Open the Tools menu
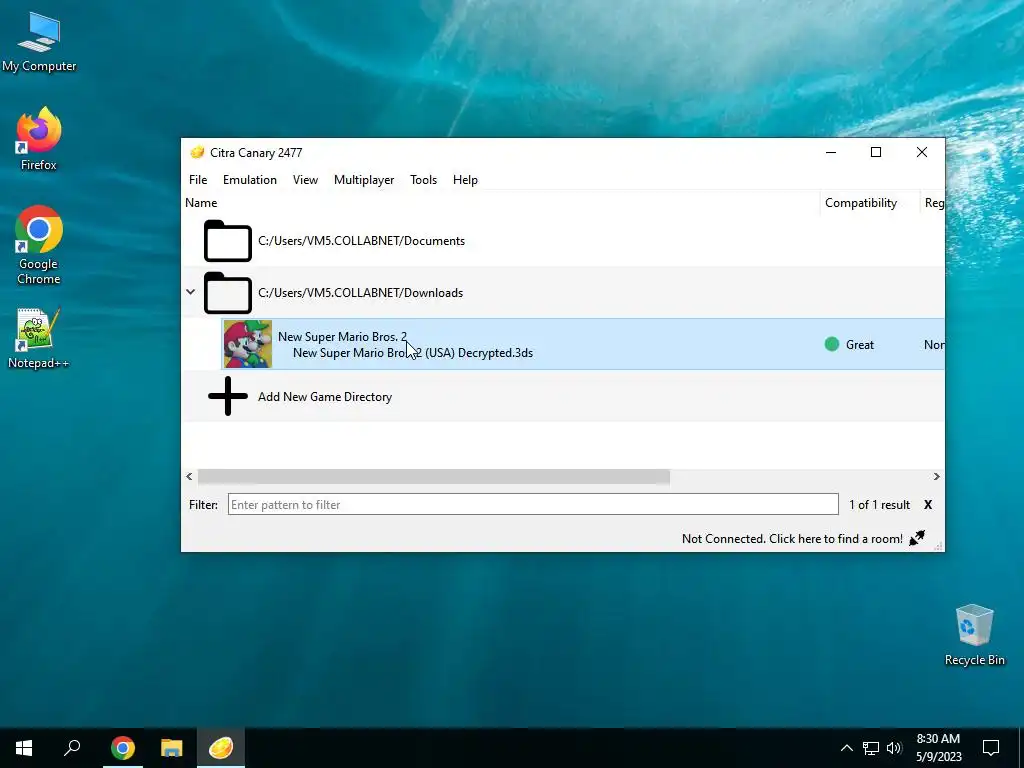The width and height of the screenshot is (1024, 768). pos(423,180)
